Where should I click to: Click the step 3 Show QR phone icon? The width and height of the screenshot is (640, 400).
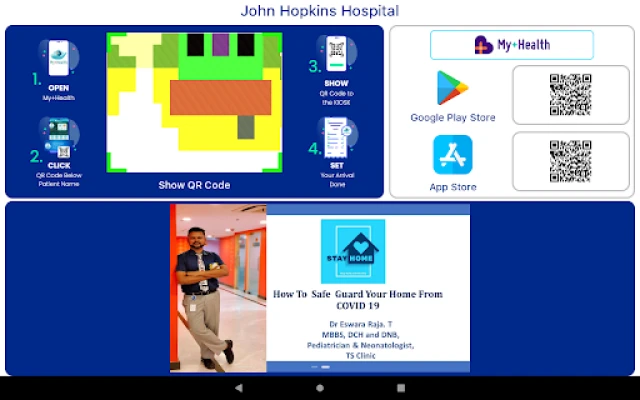(x=336, y=53)
